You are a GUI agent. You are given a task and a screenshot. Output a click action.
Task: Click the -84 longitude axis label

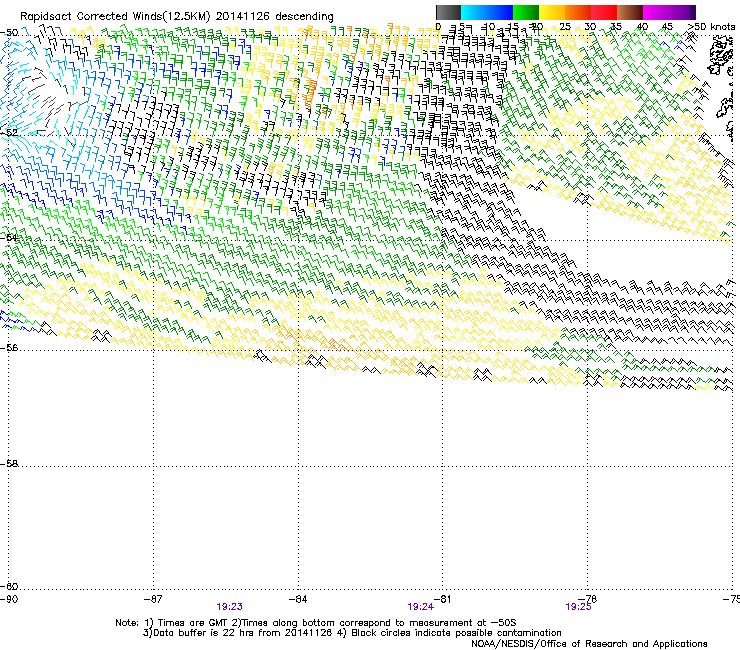298,599
